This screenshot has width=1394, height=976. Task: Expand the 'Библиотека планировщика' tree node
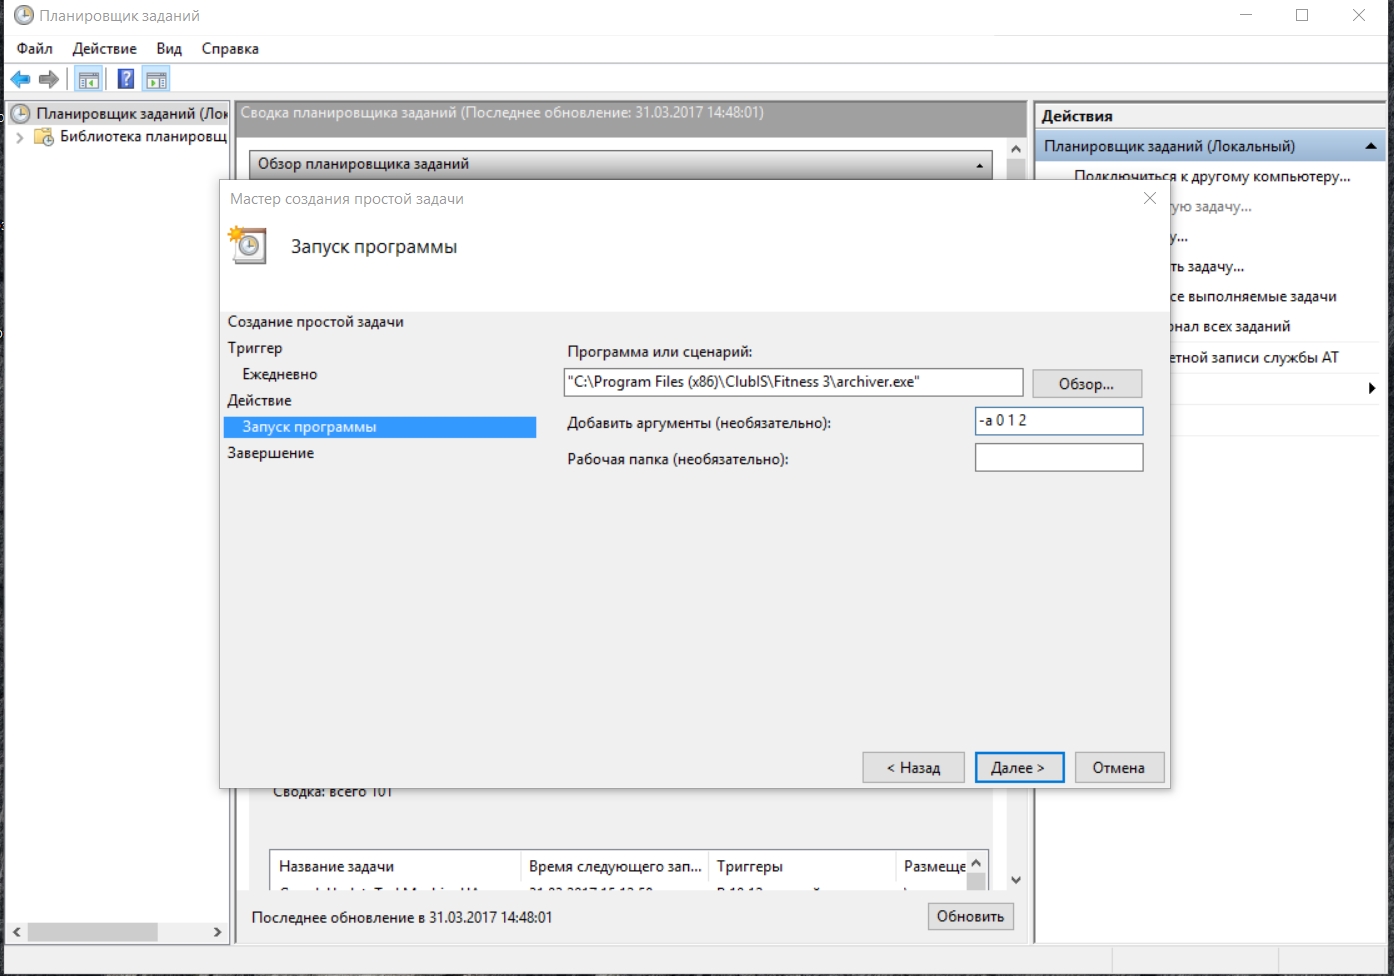(19, 137)
